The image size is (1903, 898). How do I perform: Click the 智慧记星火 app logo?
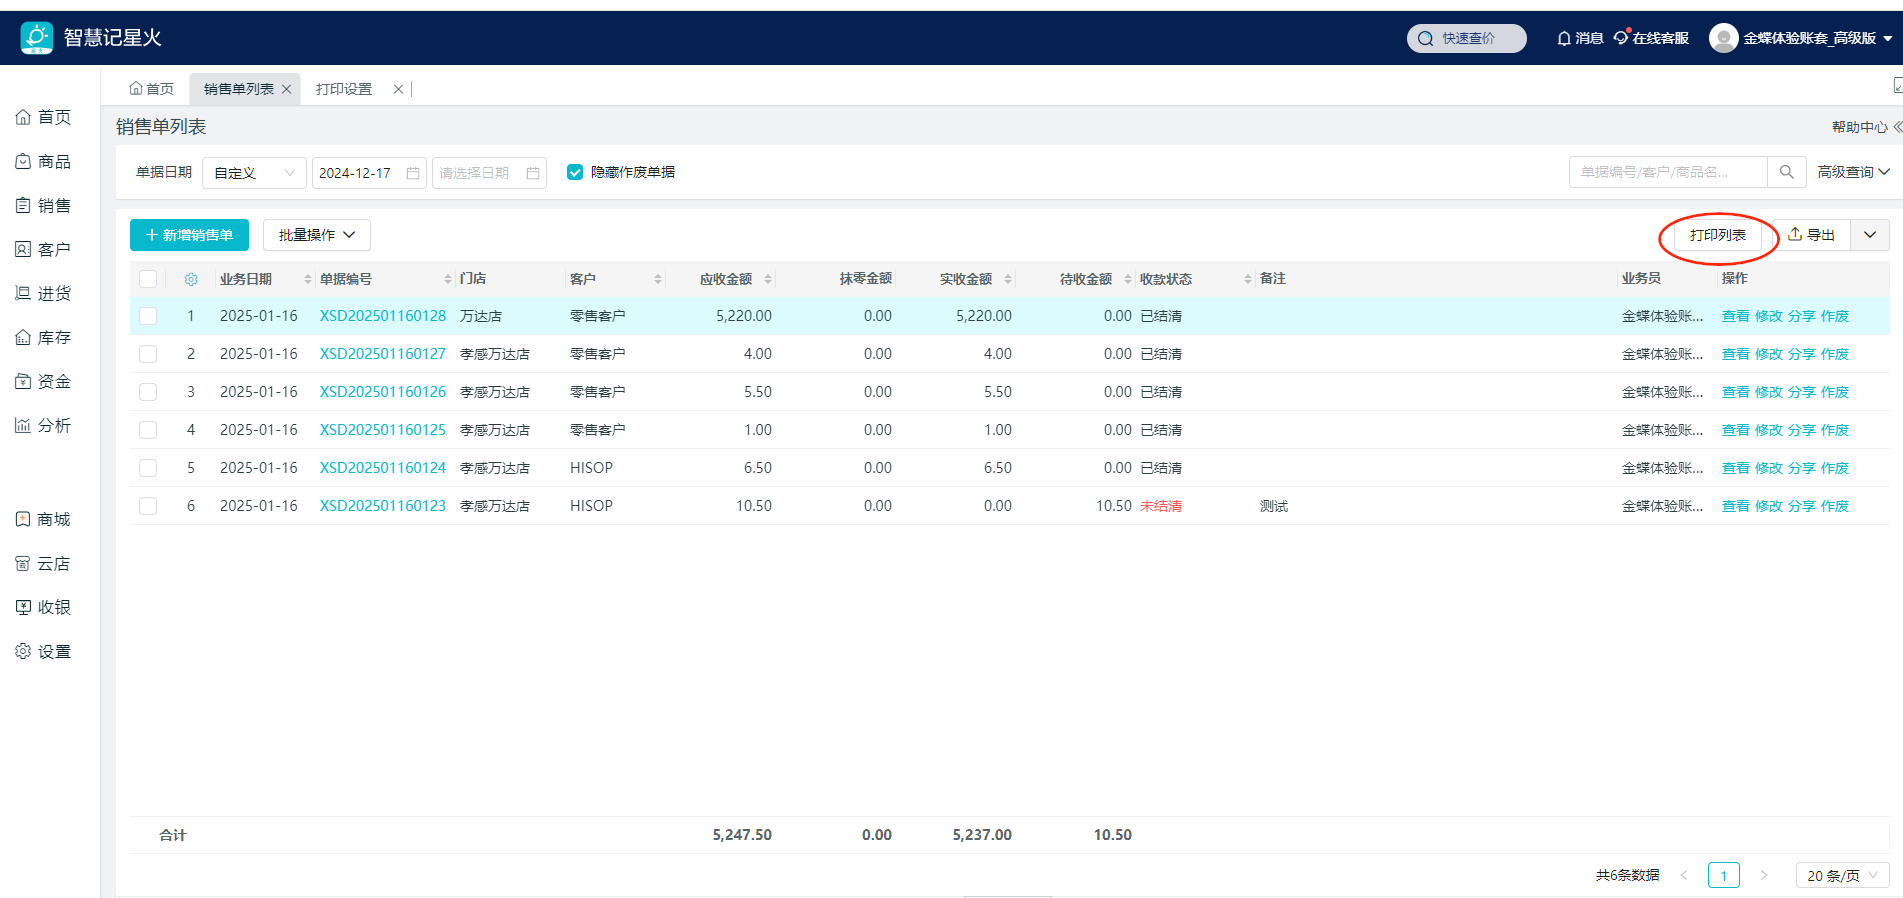37,38
